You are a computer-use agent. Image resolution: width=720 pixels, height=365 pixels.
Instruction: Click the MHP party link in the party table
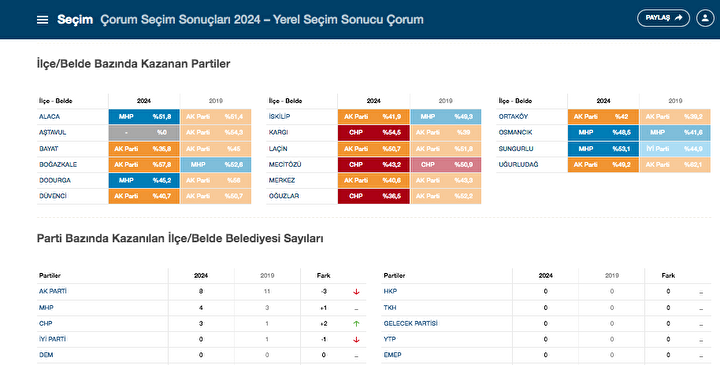coord(46,308)
